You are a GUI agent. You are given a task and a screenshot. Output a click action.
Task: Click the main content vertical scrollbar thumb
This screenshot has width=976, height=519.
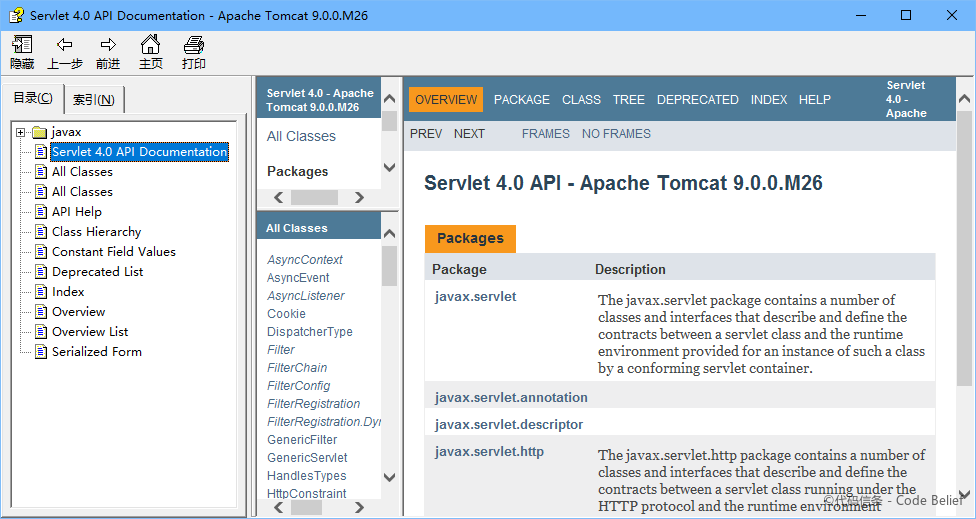tap(964, 246)
